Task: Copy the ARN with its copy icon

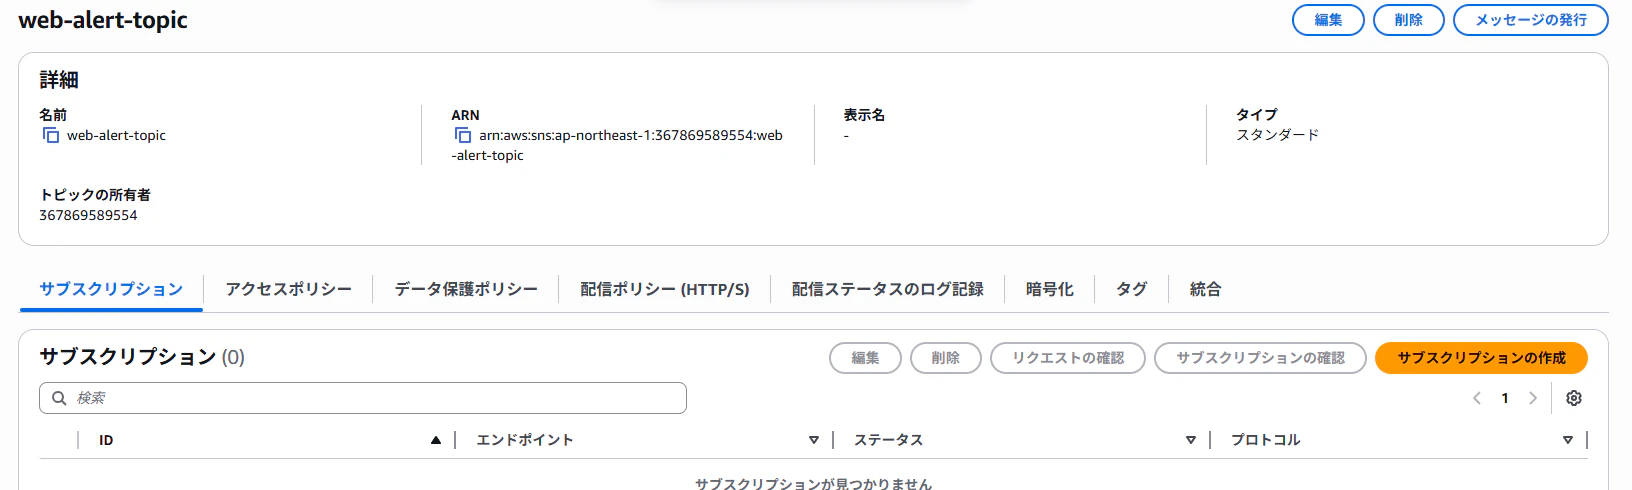Action: [463, 135]
